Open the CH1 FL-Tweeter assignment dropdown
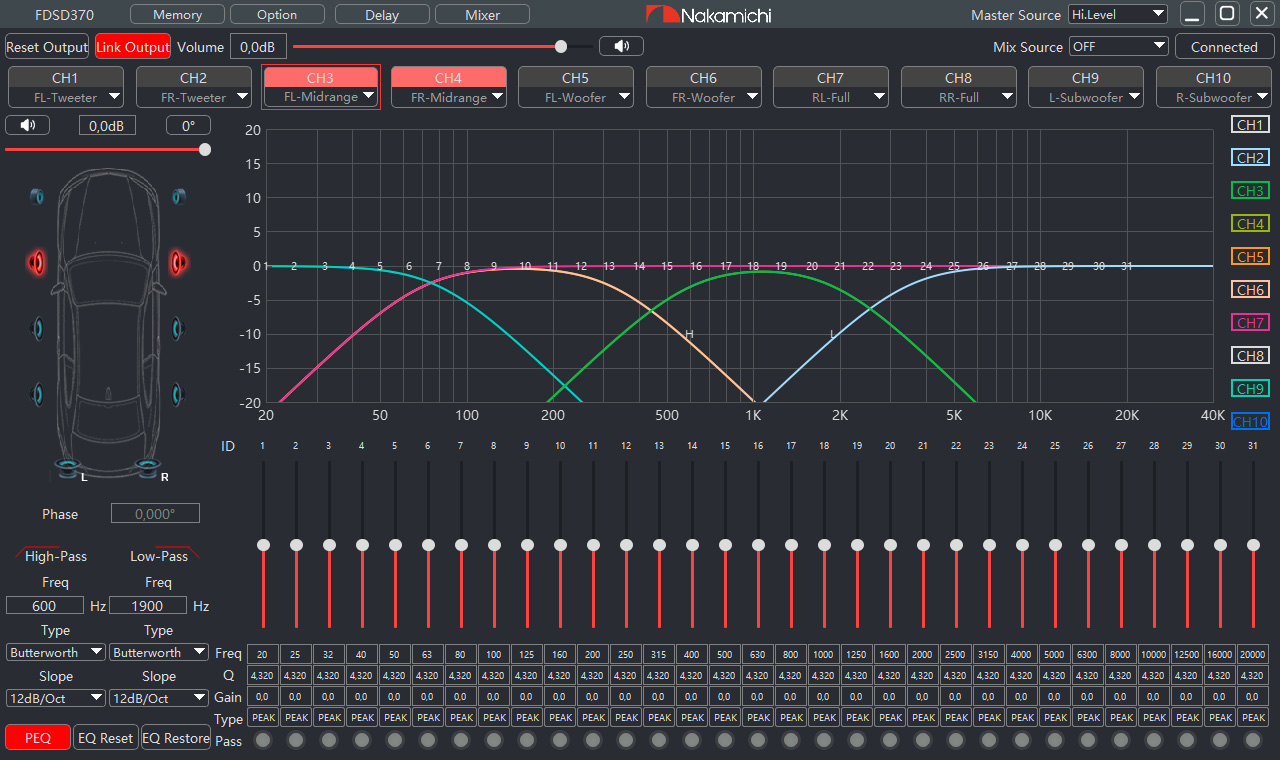Viewport: 1280px width, 760px height. [x=66, y=97]
